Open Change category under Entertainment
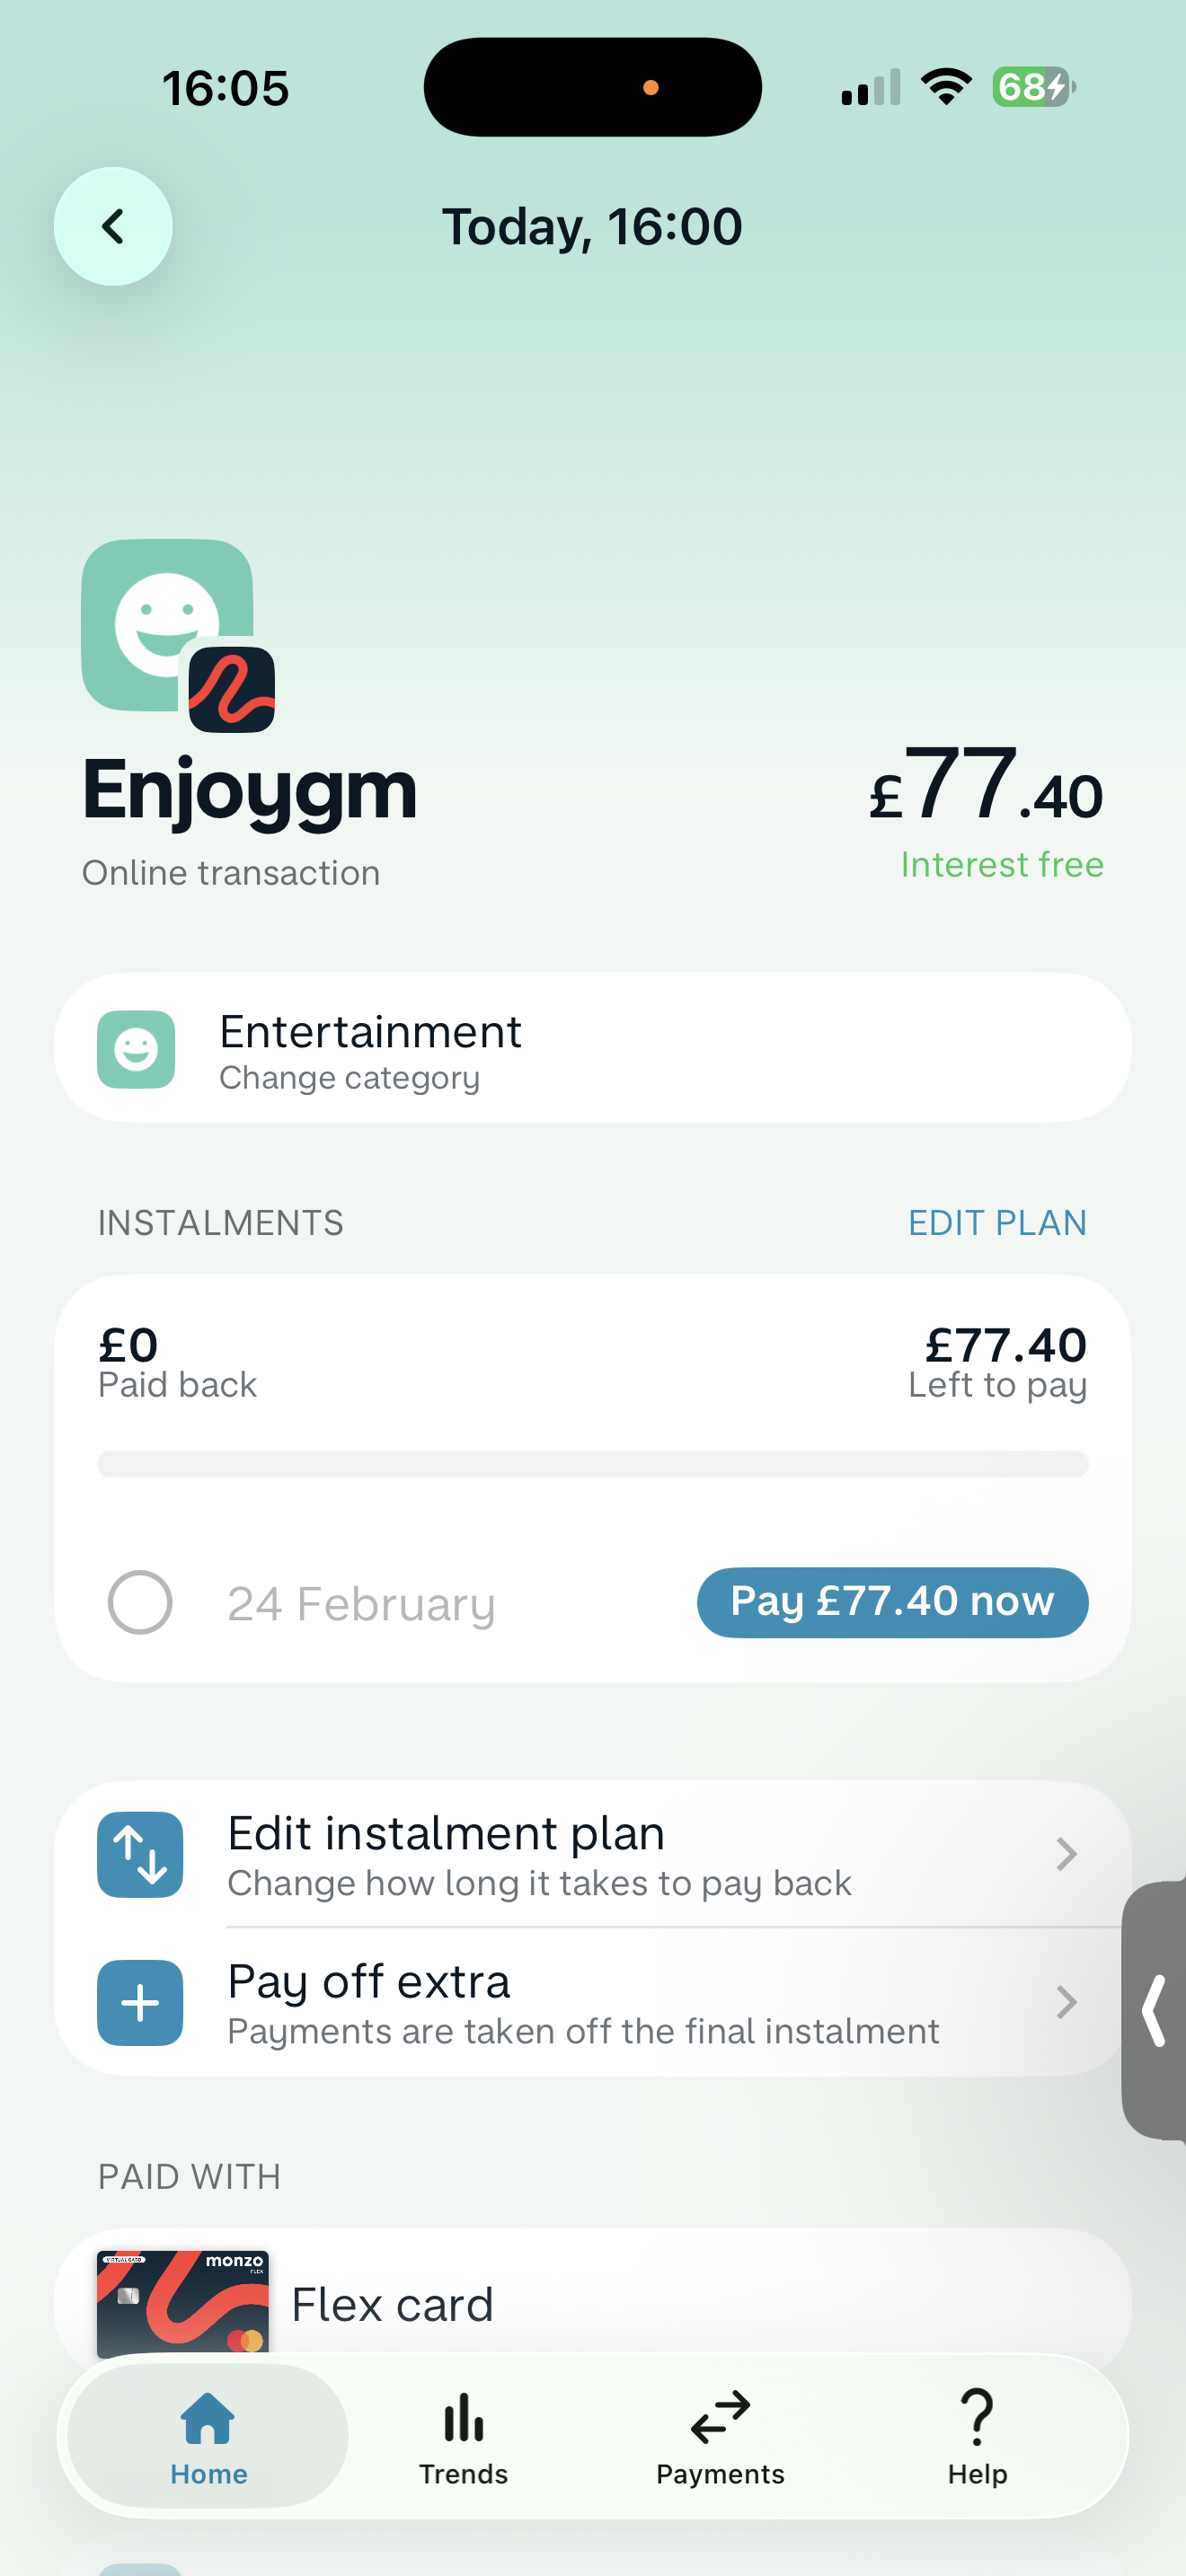 click(350, 1078)
